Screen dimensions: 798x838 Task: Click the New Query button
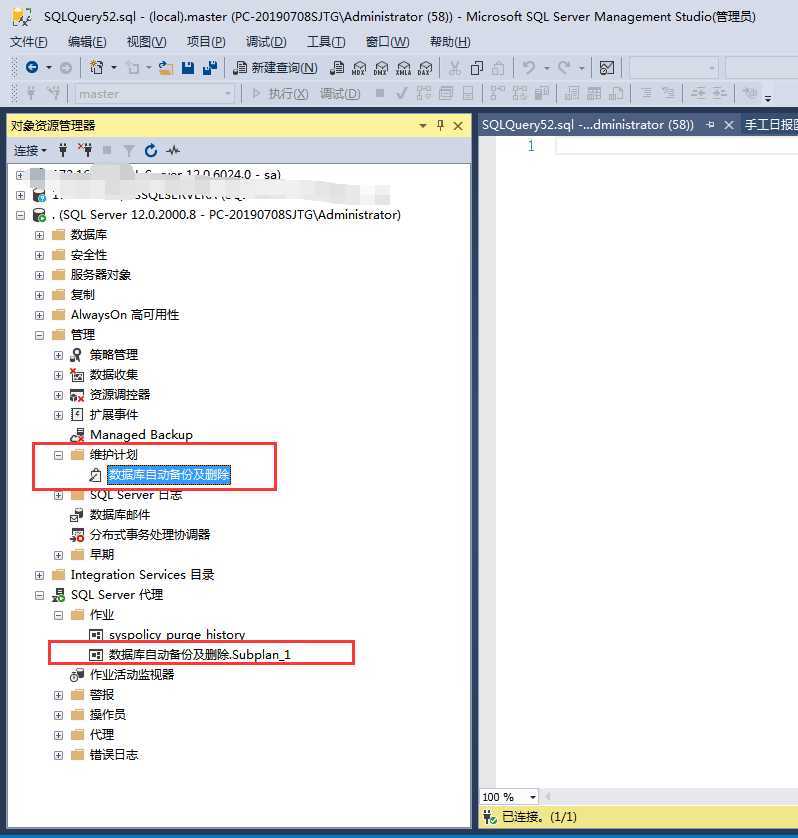pos(276,68)
